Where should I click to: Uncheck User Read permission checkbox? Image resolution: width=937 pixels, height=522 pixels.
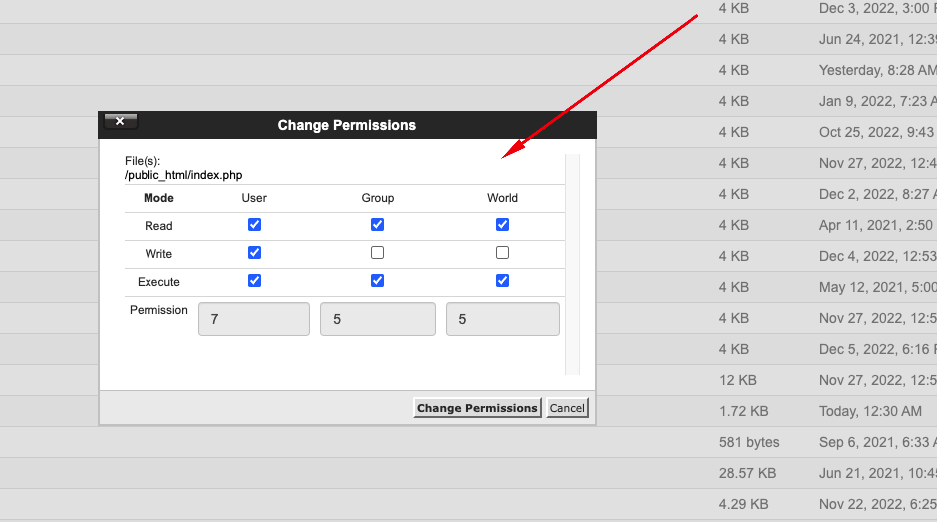(x=255, y=225)
